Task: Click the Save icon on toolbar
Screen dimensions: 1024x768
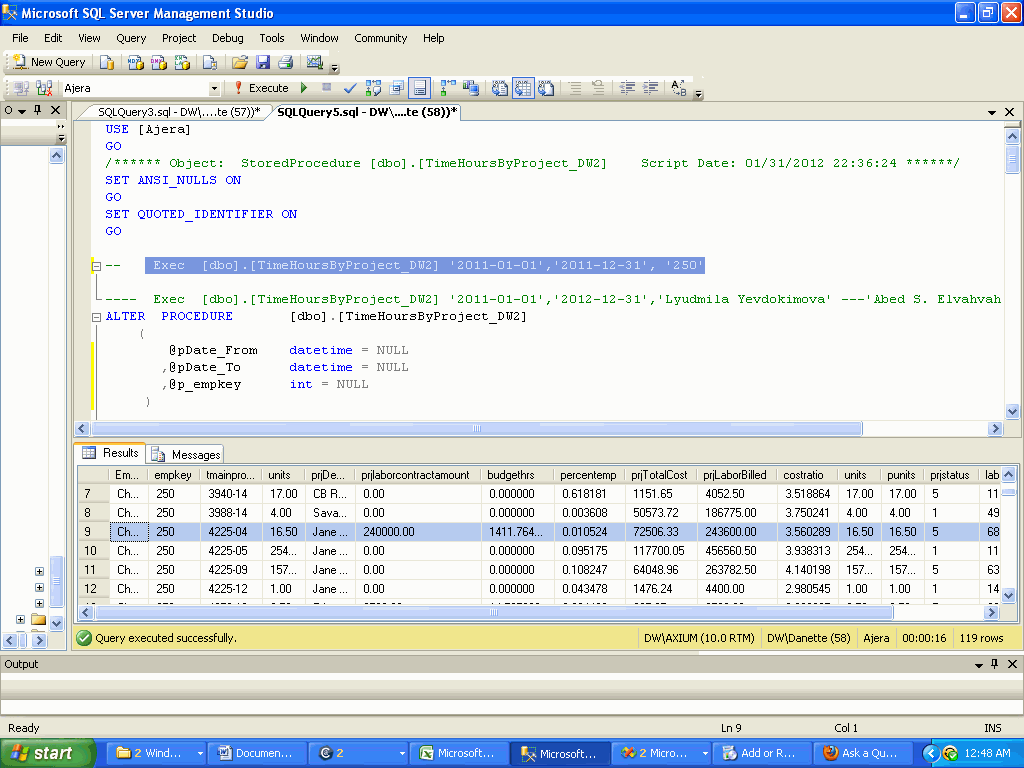Action: [x=263, y=61]
